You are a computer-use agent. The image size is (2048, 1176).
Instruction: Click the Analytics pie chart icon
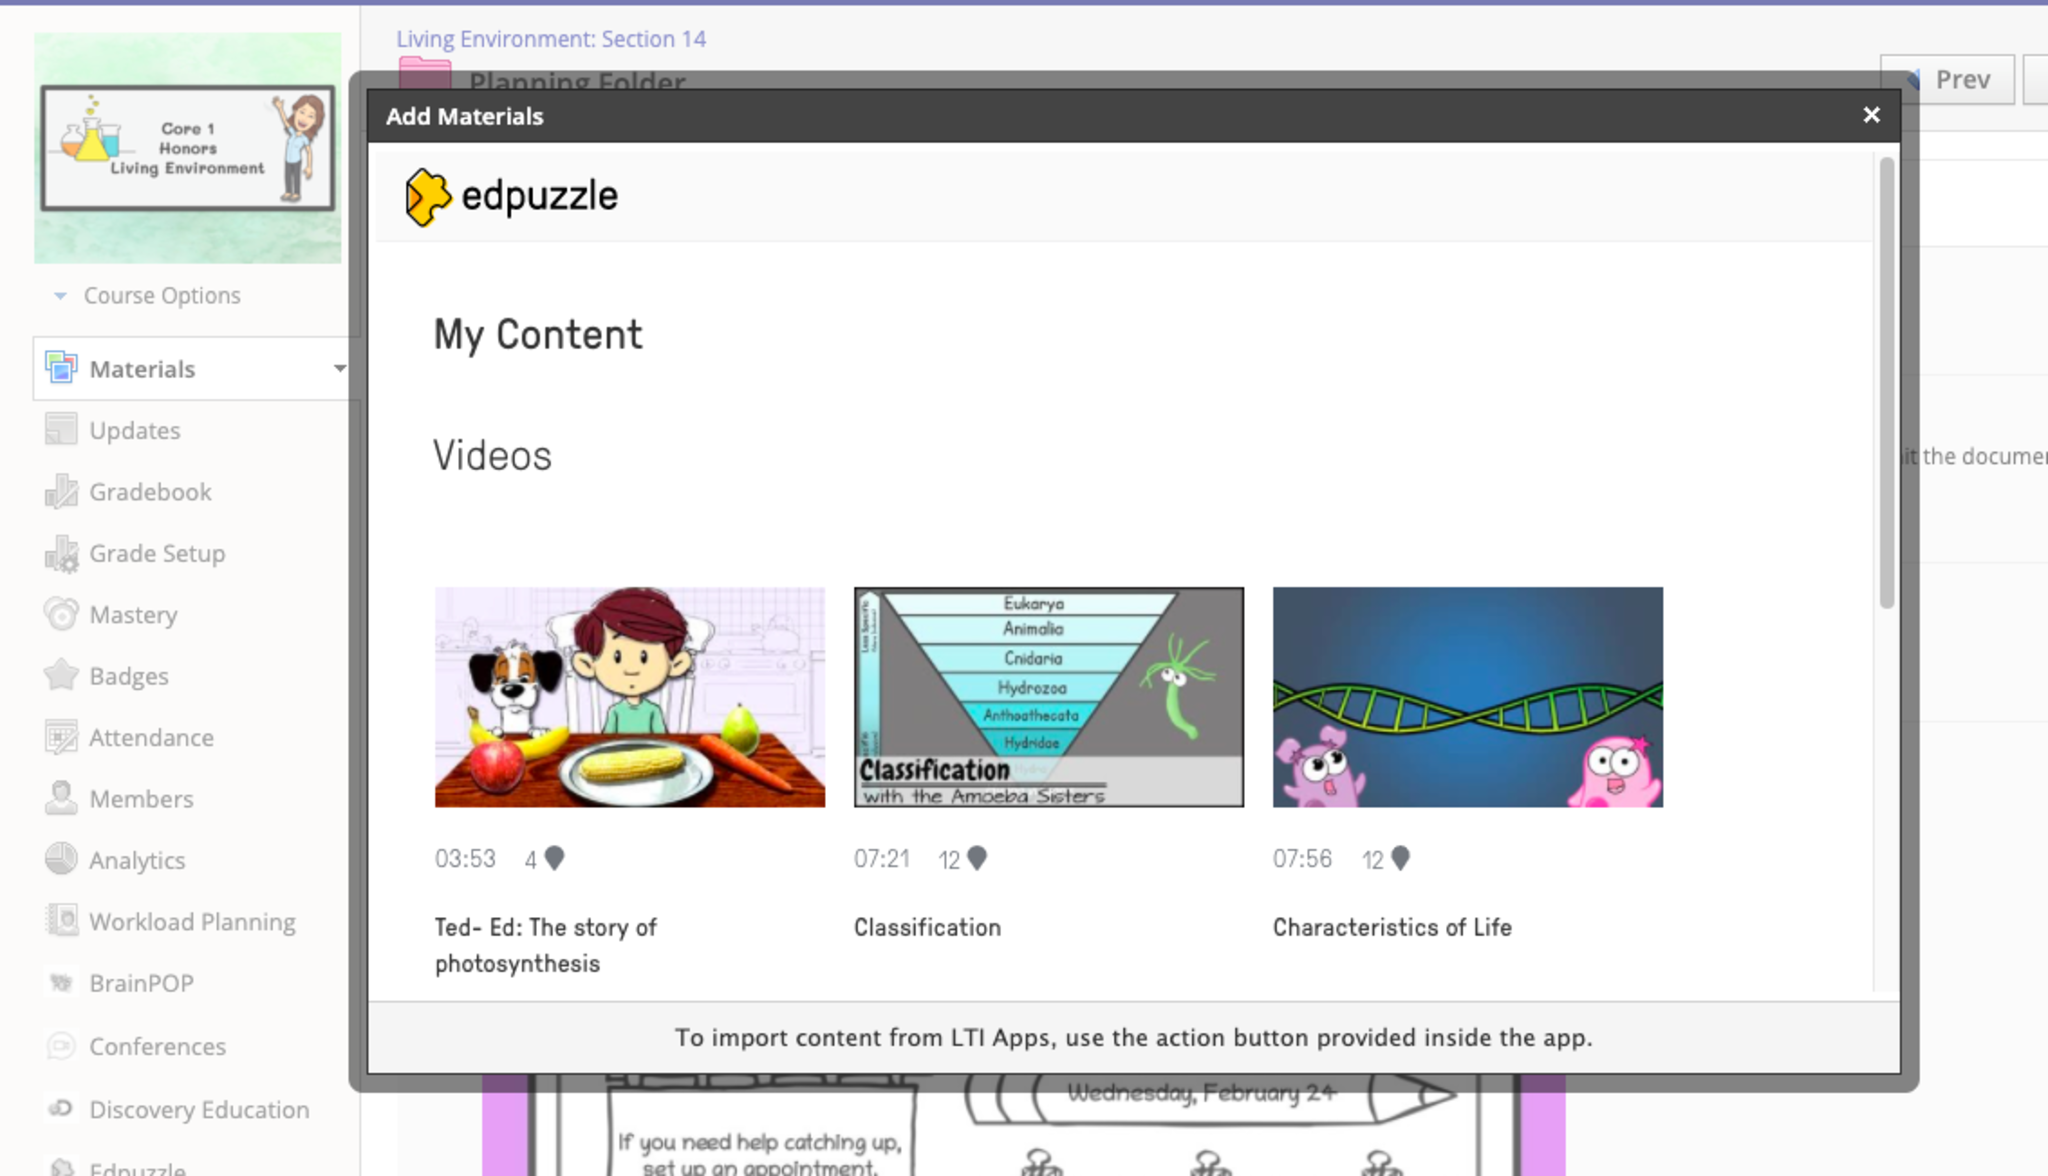pyautogui.click(x=61, y=860)
